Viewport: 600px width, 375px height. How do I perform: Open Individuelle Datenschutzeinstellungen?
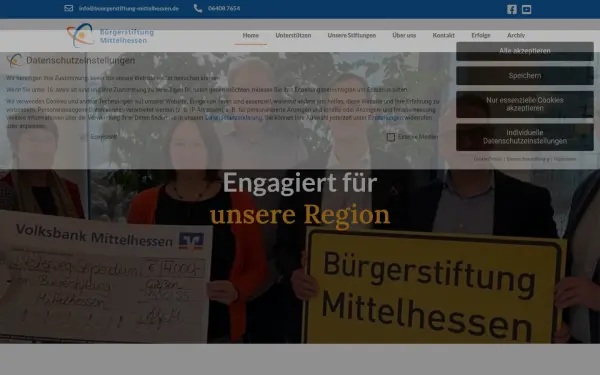(x=525, y=137)
